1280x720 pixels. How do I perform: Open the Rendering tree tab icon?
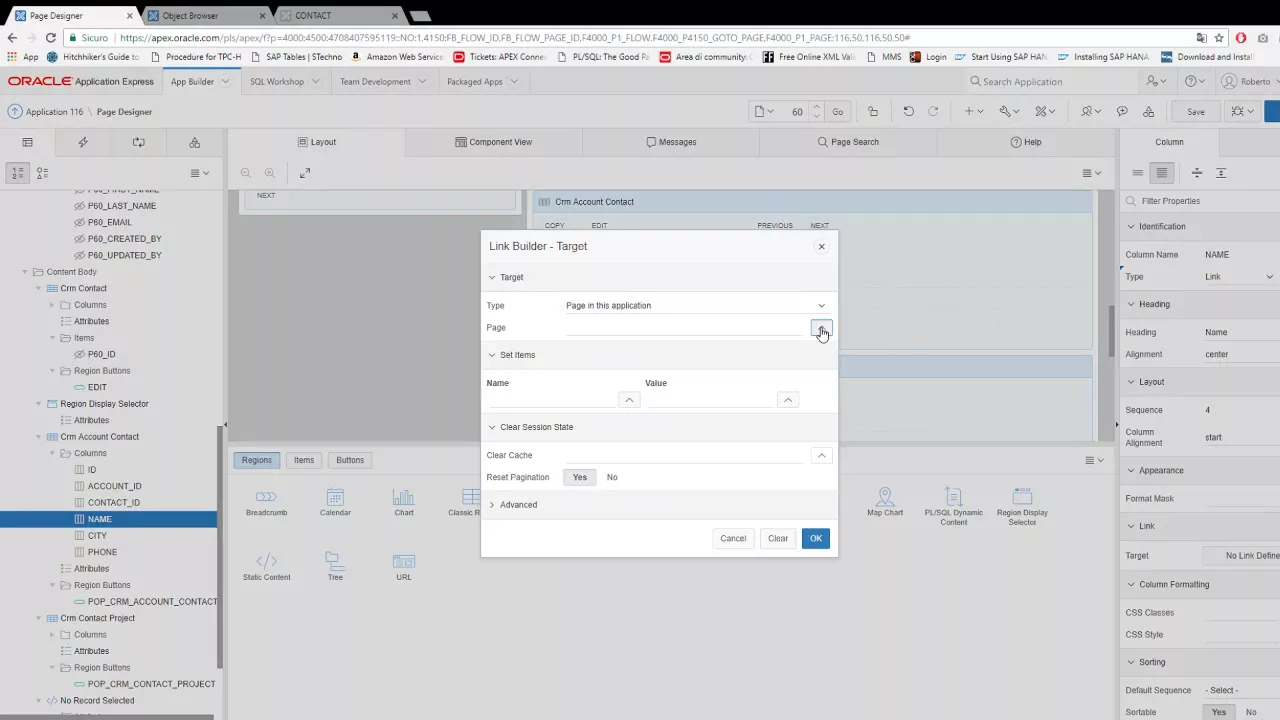[x=28, y=142]
